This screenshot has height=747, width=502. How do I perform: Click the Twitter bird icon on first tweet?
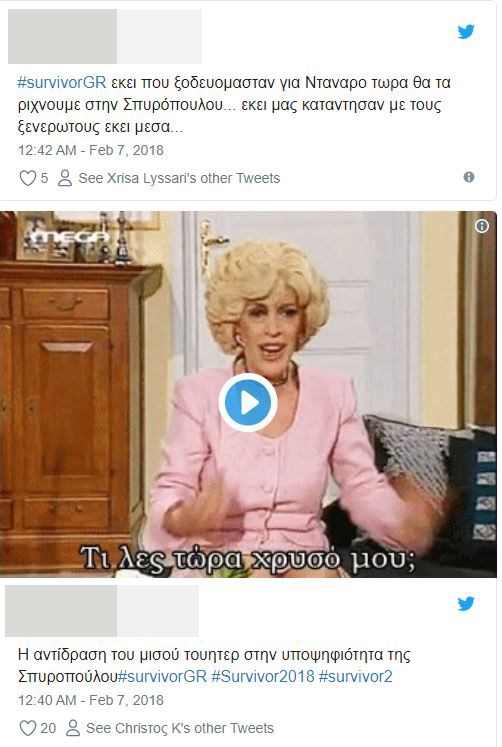[x=466, y=32]
